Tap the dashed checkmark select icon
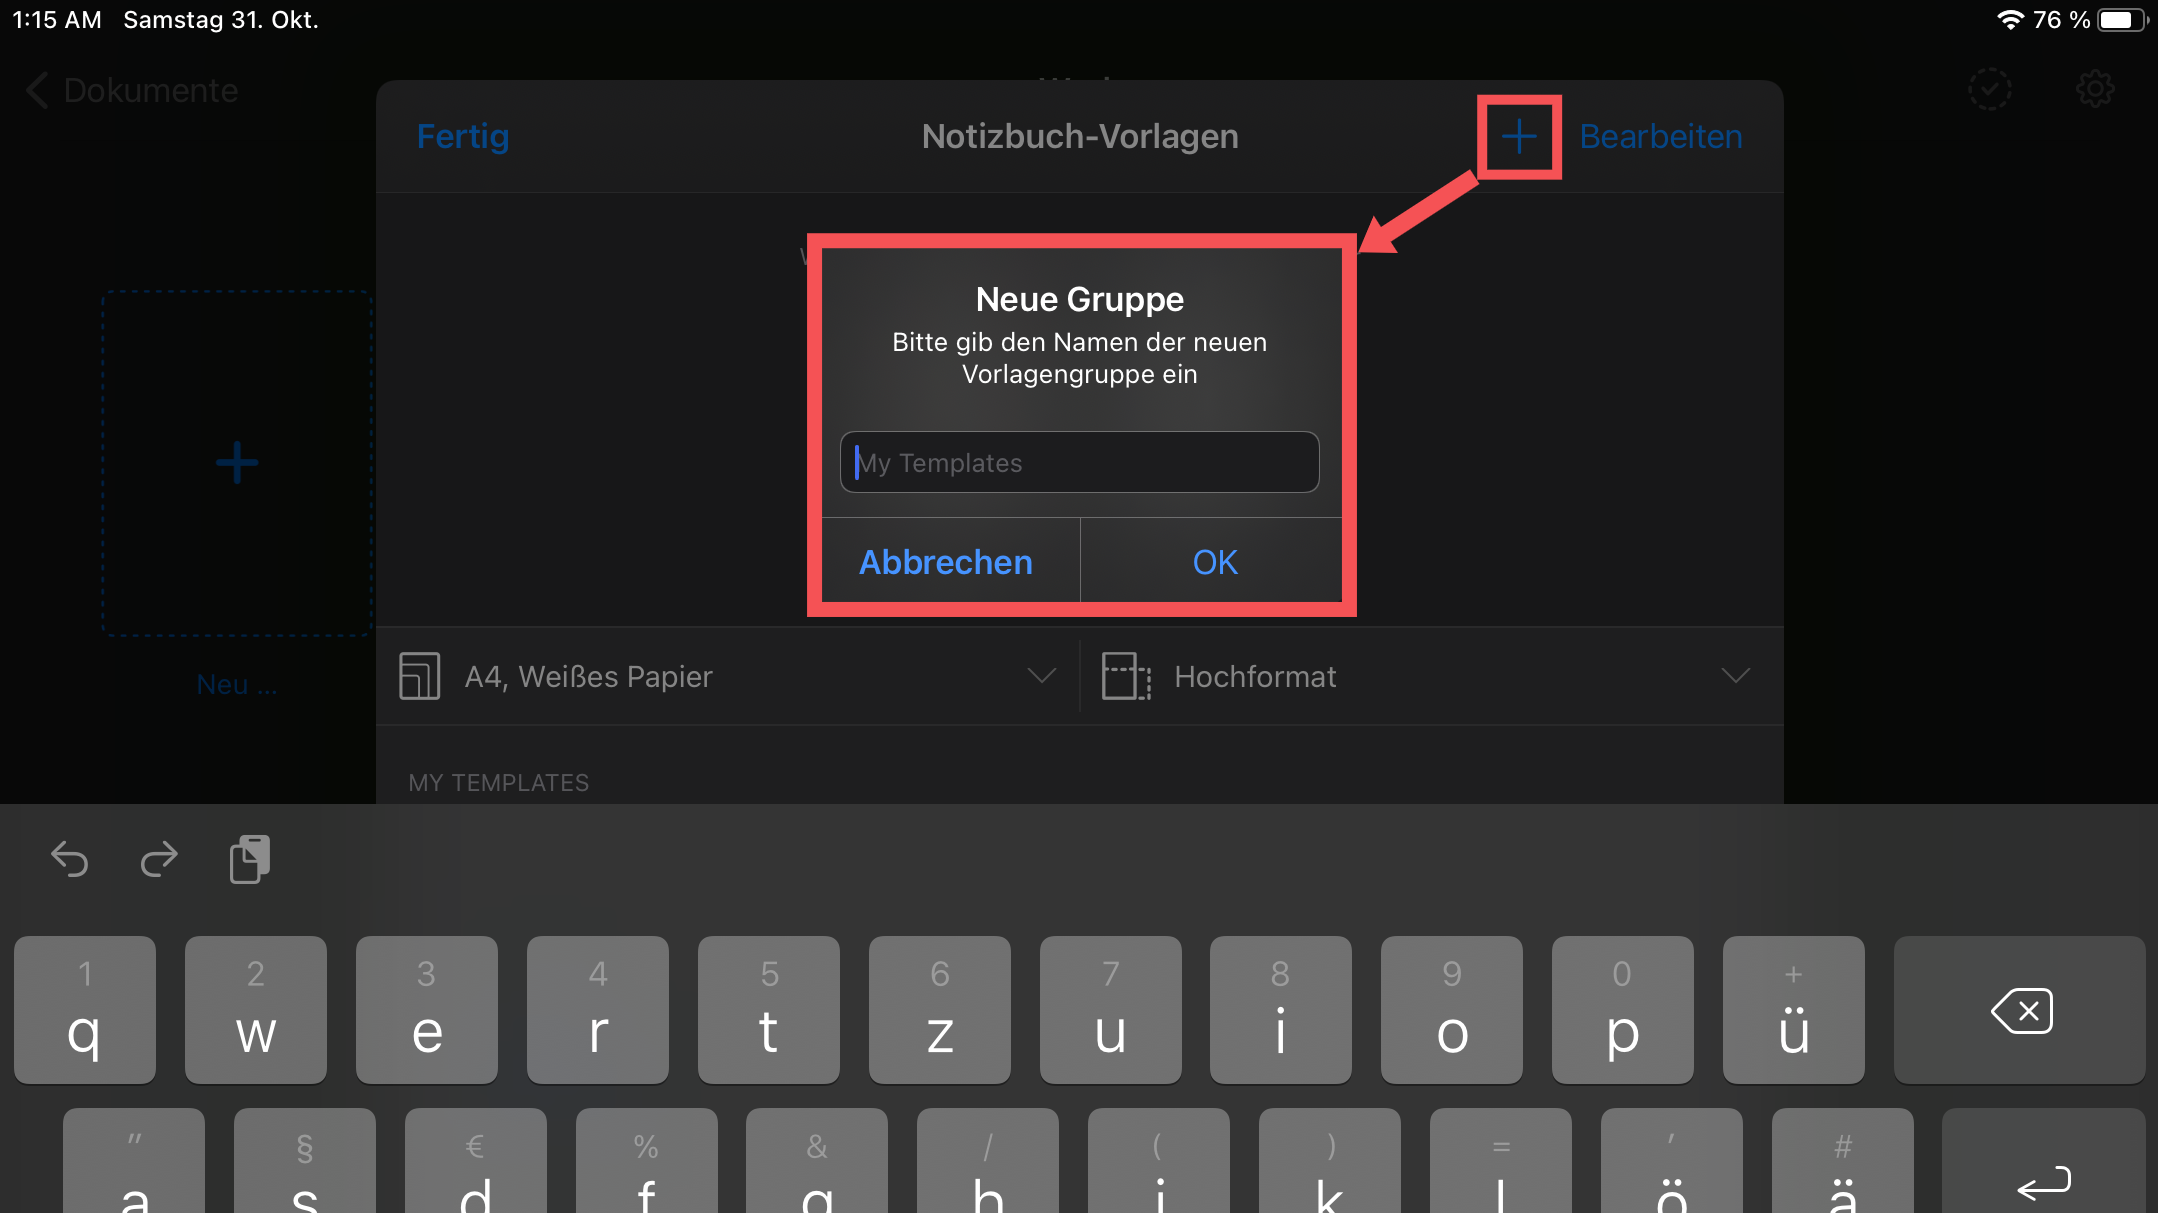The height and width of the screenshot is (1213, 2158). coord(1989,90)
